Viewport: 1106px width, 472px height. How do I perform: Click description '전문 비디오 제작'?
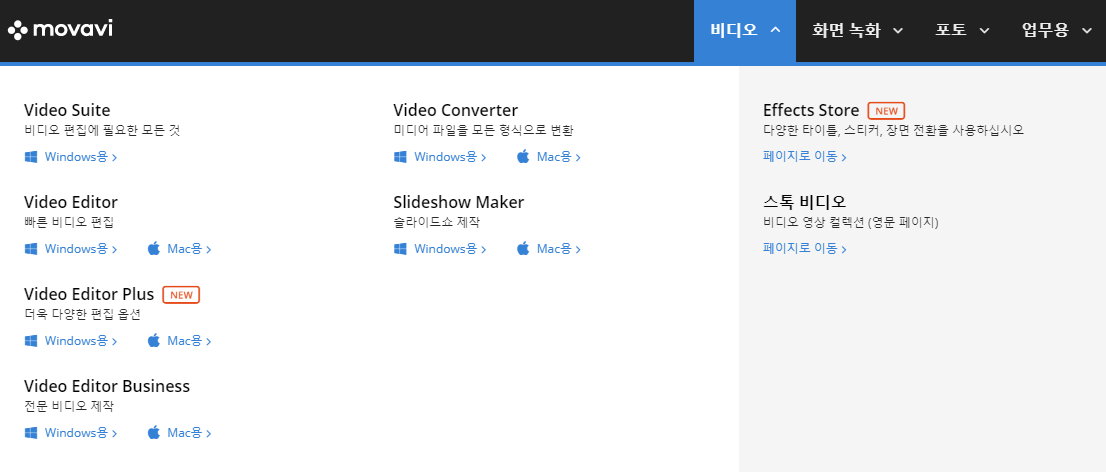[x=69, y=406]
